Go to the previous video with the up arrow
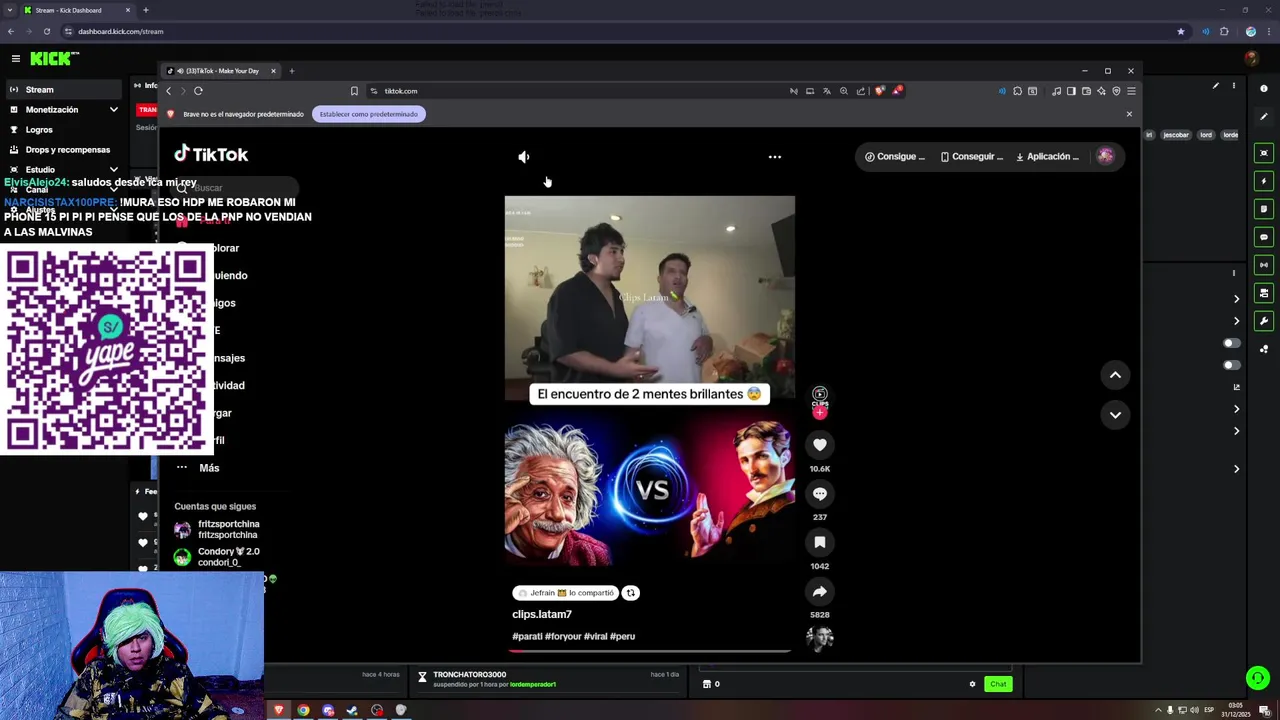Screen dimensions: 1280x720 tap(1115, 375)
